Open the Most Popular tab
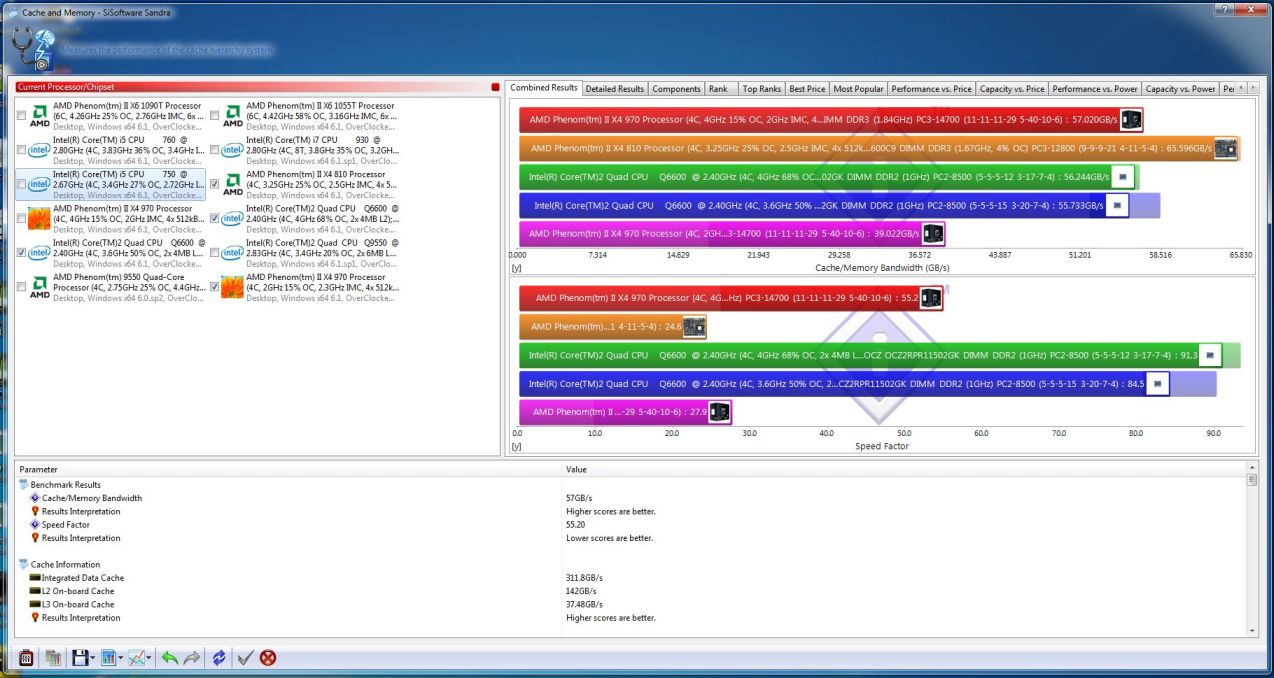This screenshot has height=678, width=1274. [x=858, y=89]
